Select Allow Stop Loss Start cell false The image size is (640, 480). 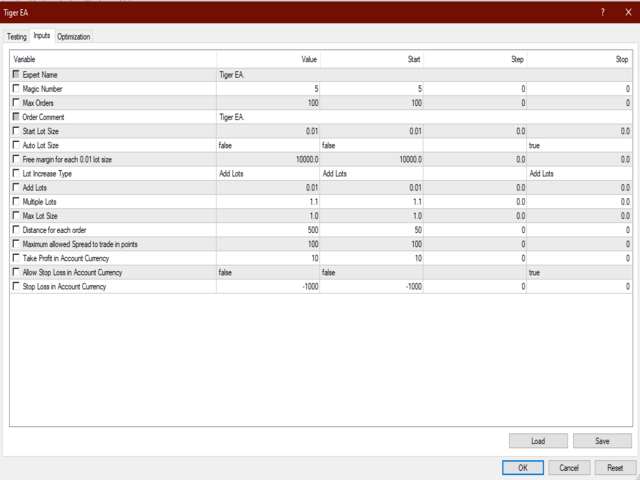coord(371,272)
